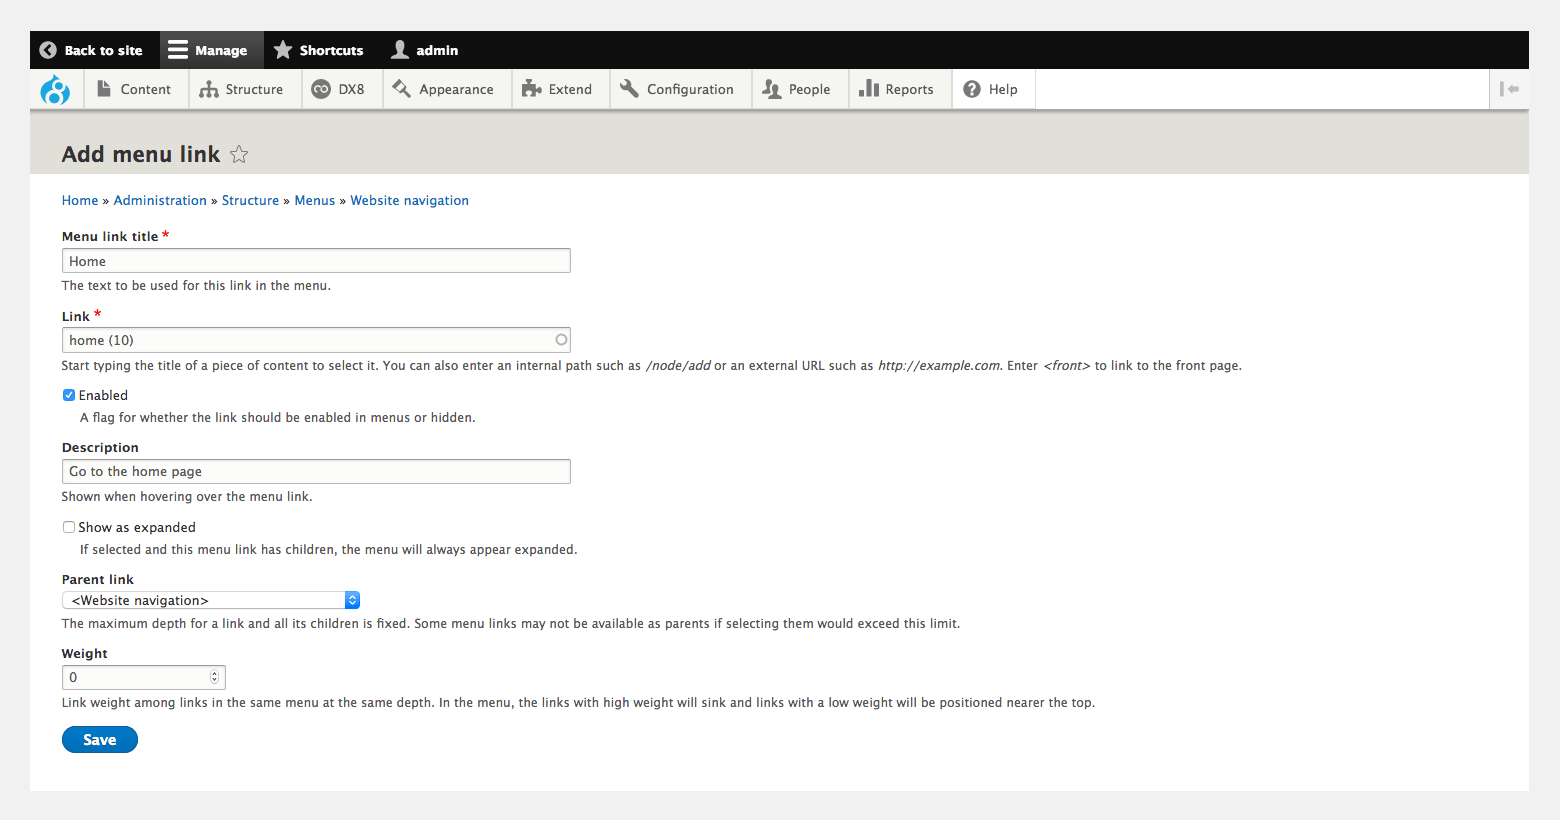Open the Help menu item
This screenshot has height=820, width=1560.
tap(993, 89)
